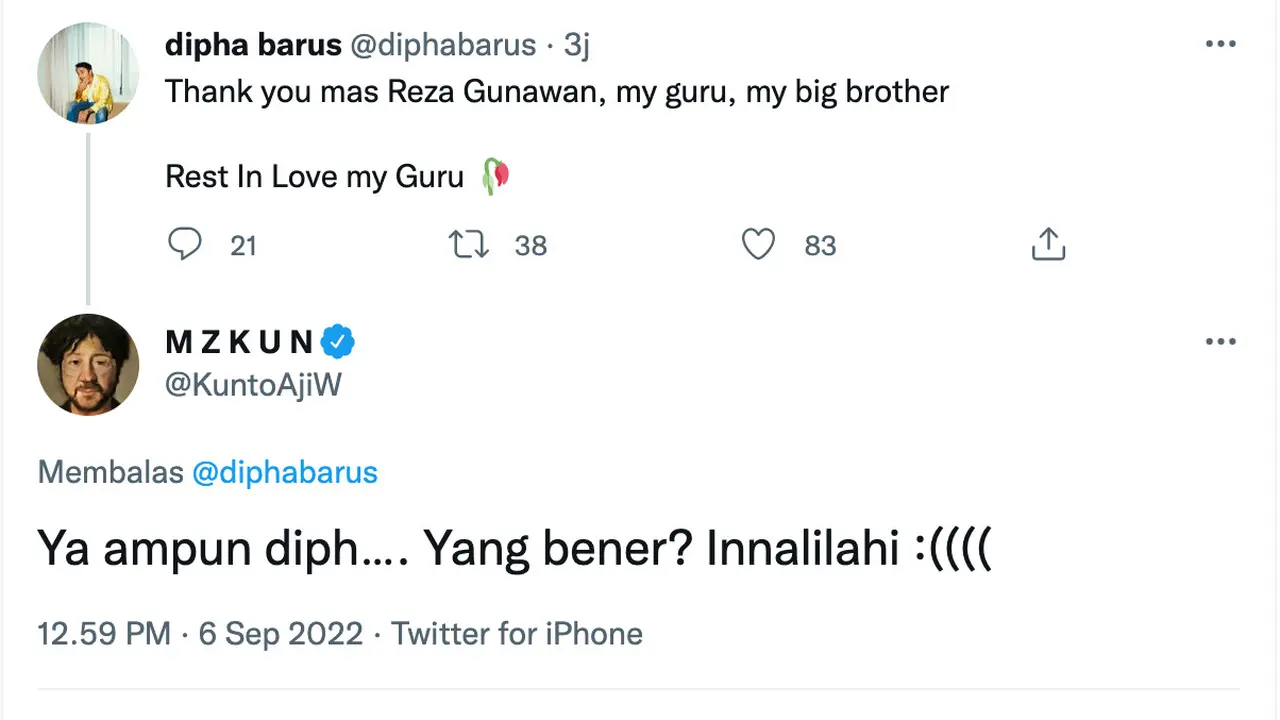
Task: Select the username dipha barus
Action: pos(254,44)
